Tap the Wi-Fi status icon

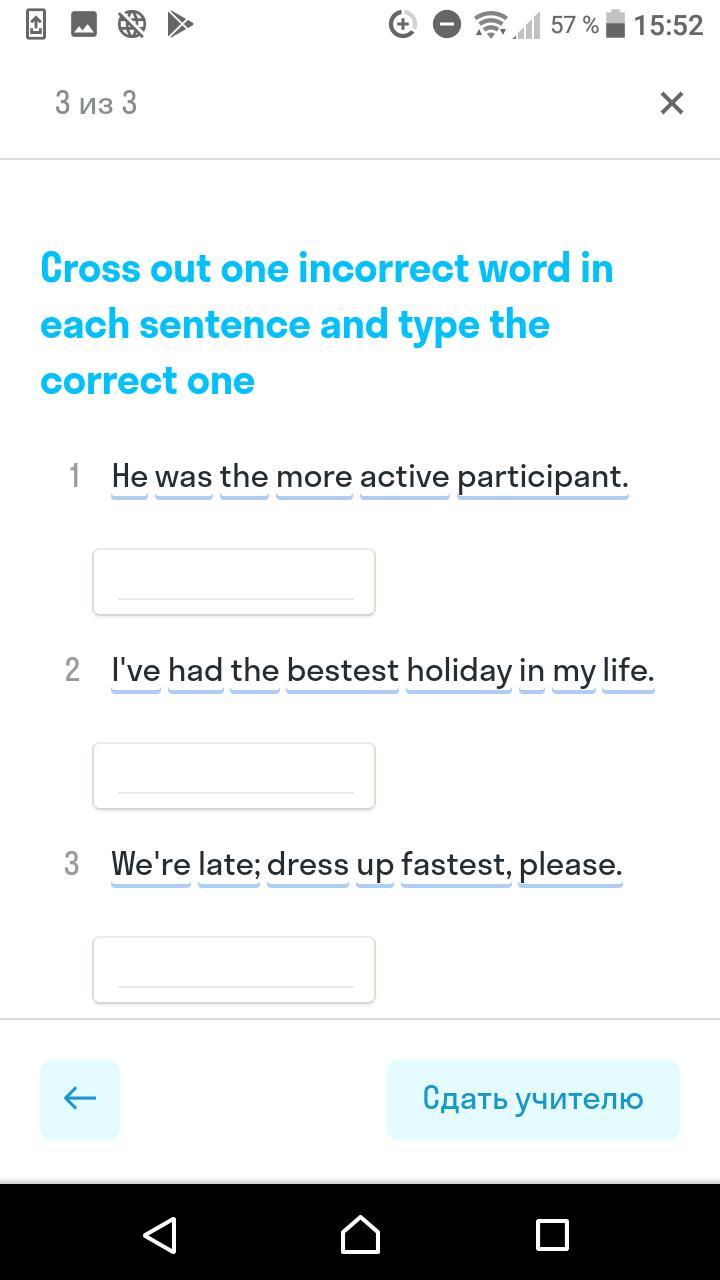491,25
